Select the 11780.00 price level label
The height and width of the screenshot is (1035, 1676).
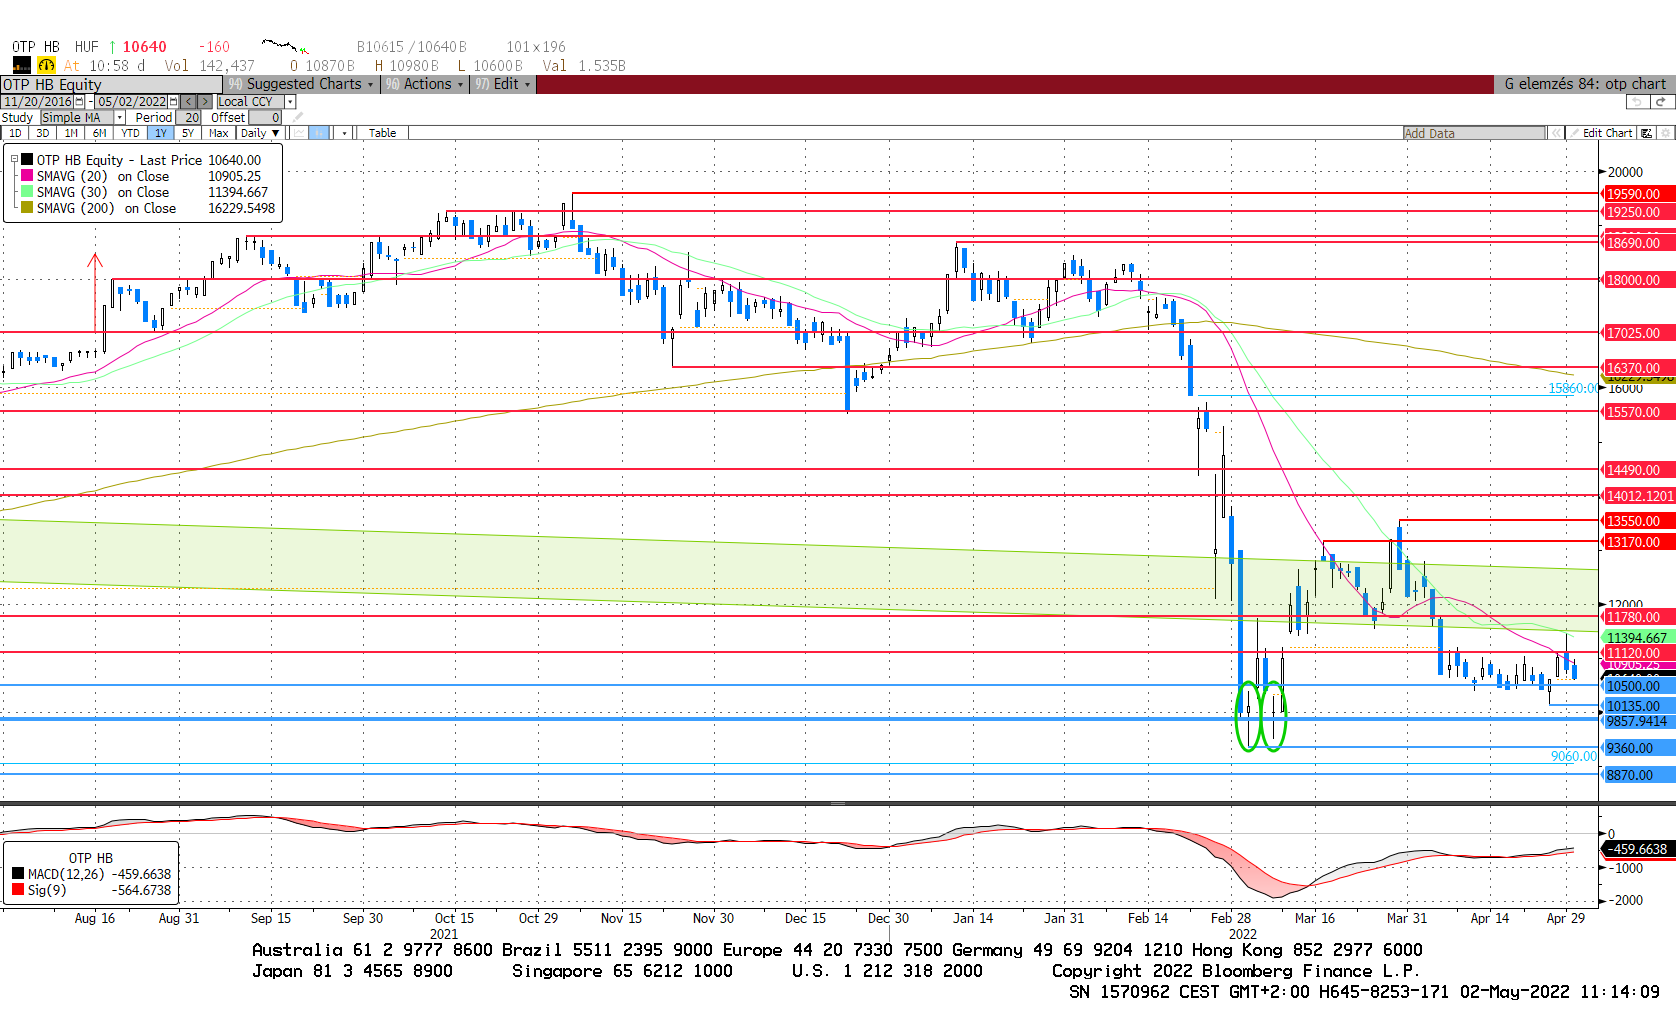coord(1638,617)
